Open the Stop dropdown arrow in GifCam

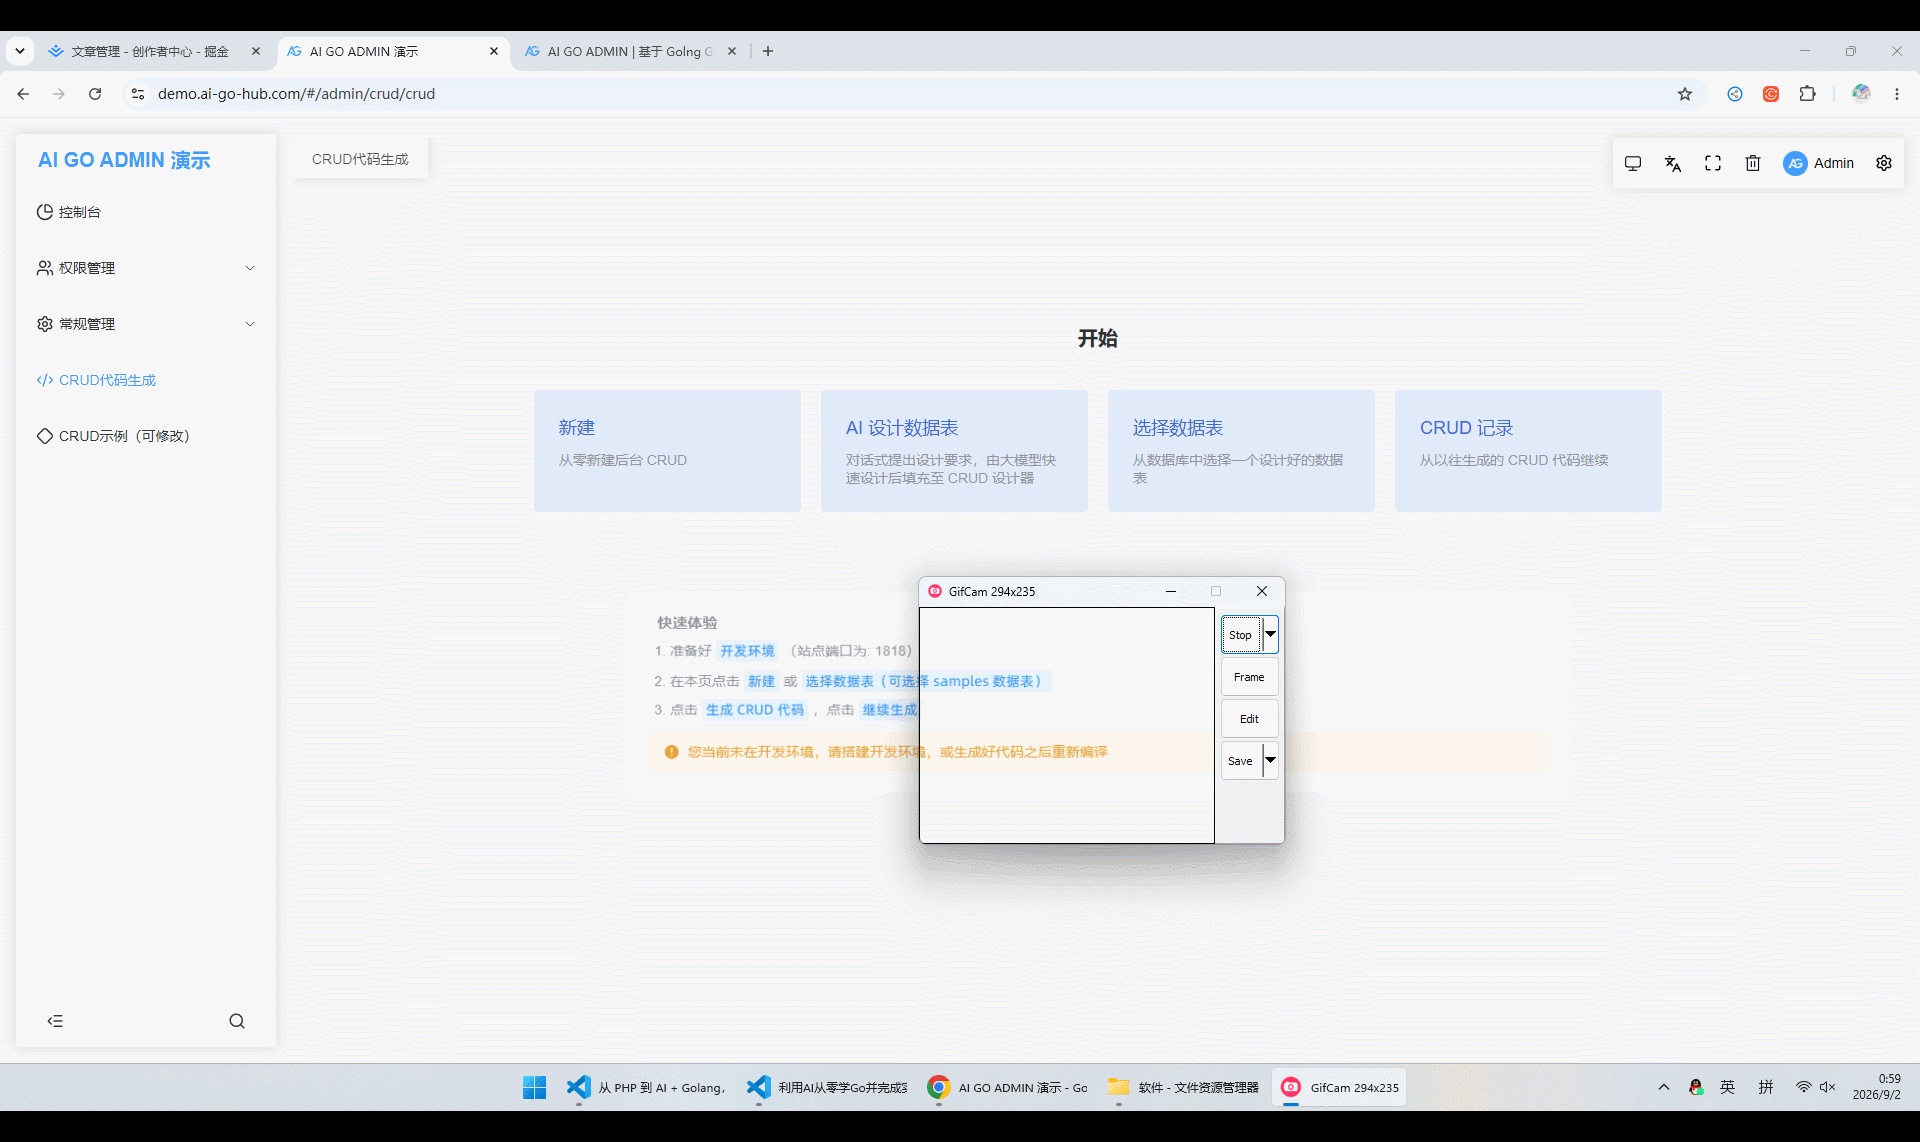[1270, 635]
